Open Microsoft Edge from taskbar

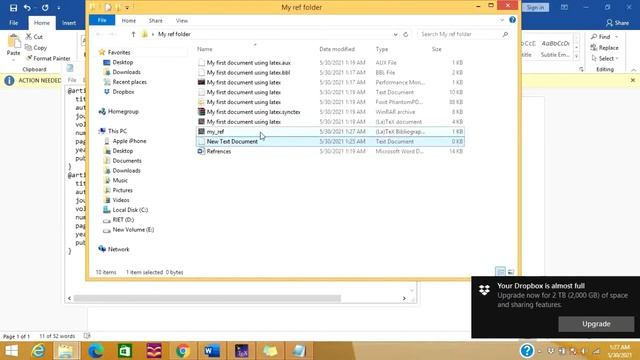click(96, 351)
